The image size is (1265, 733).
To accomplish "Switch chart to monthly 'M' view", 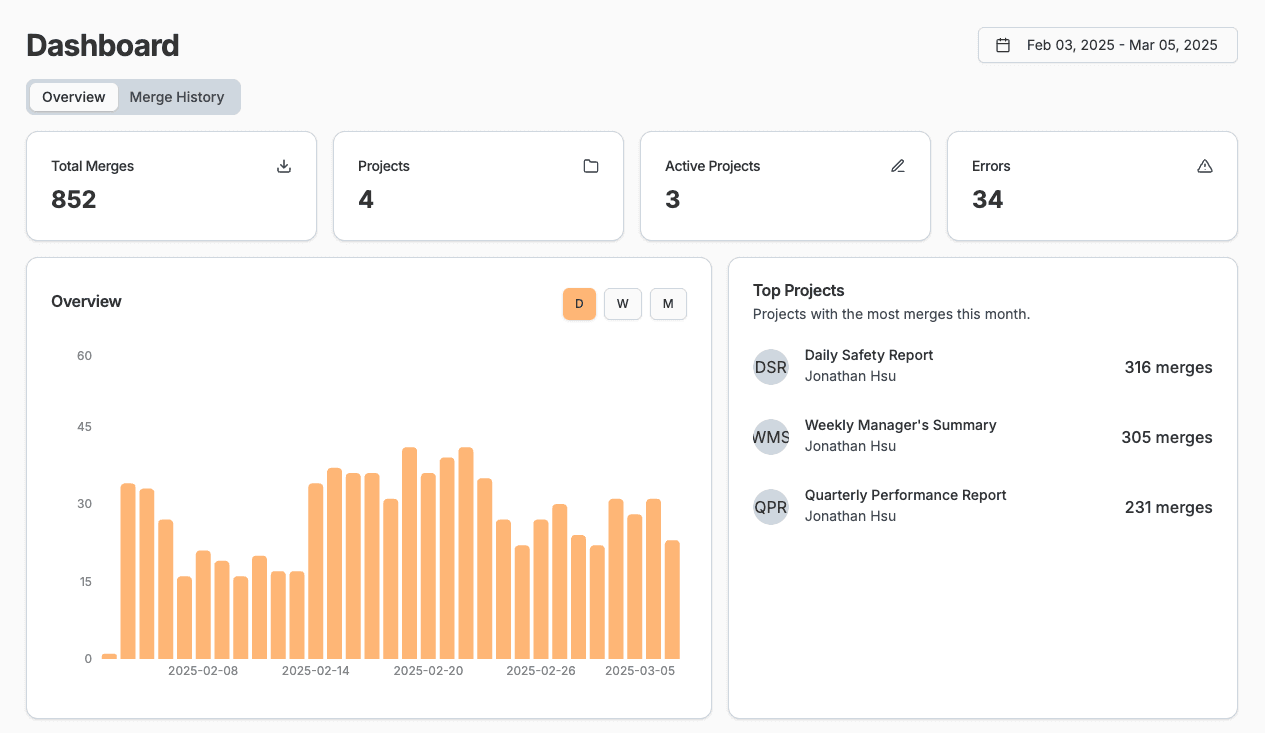I will point(668,304).
